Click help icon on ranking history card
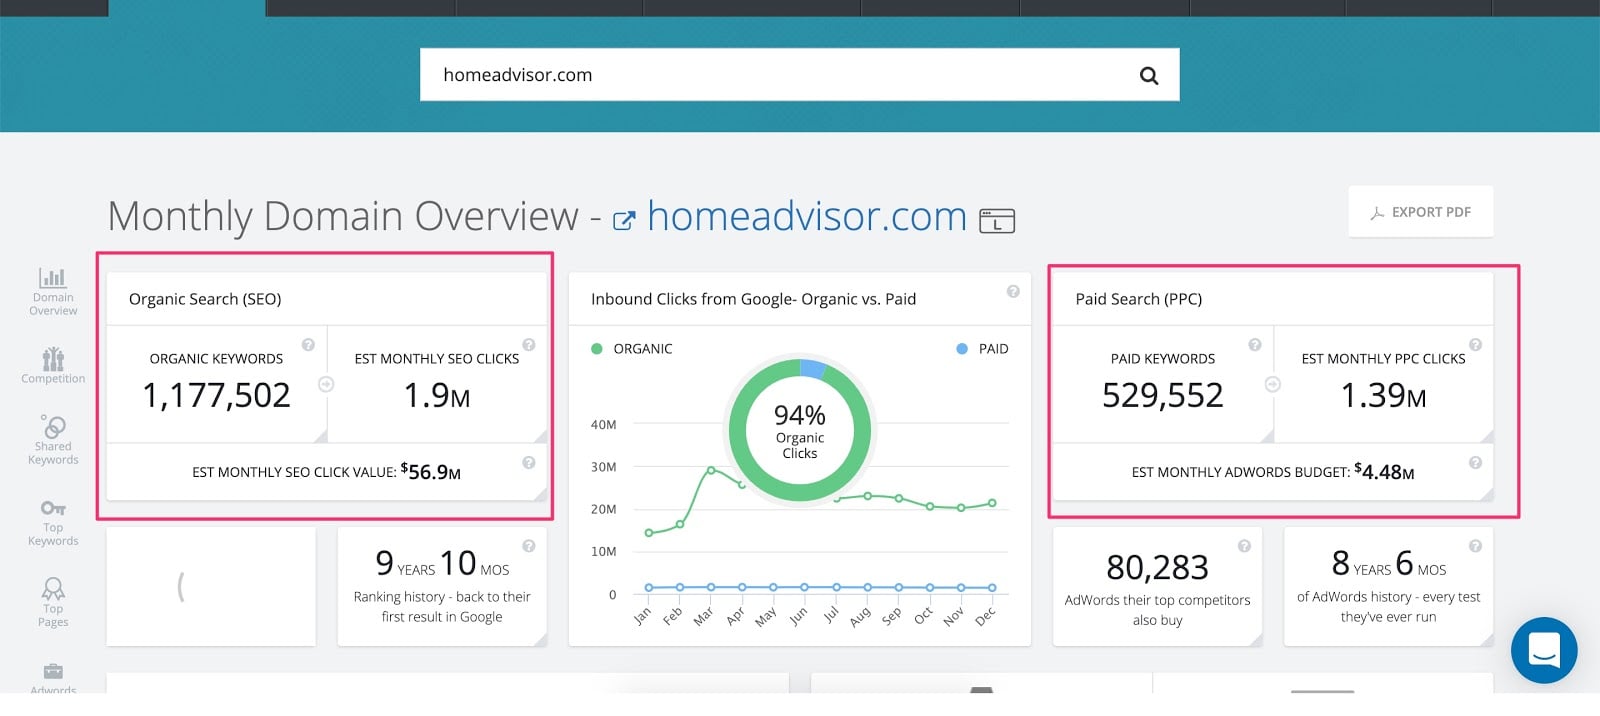Image resolution: width=1600 pixels, height=716 pixels. 529,546
